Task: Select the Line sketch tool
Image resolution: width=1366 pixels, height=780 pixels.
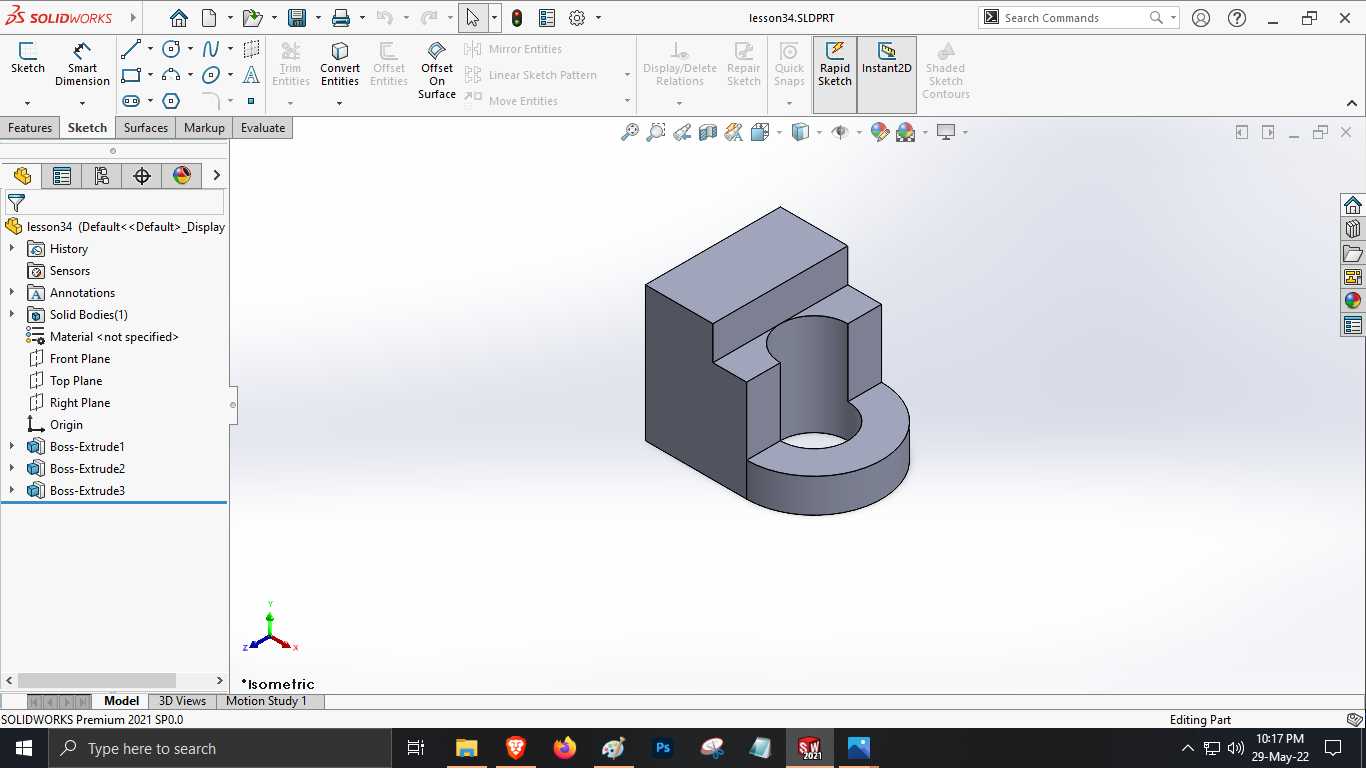Action: coord(130,49)
